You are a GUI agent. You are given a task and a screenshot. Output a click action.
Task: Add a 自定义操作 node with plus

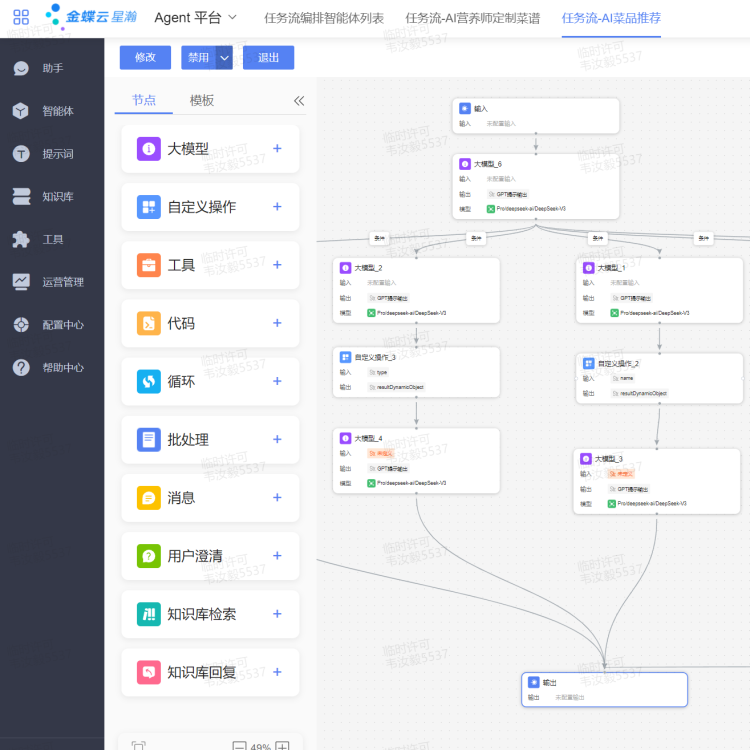click(277, 207)
